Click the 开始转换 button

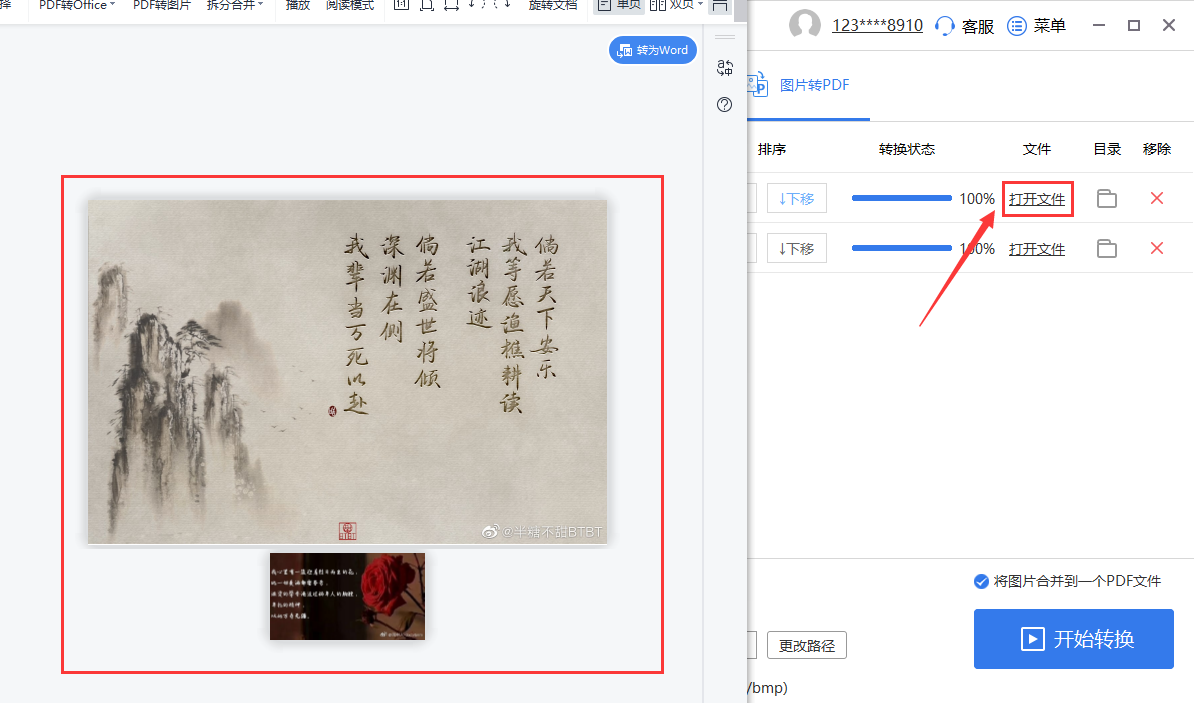[x=1074, y=639]
